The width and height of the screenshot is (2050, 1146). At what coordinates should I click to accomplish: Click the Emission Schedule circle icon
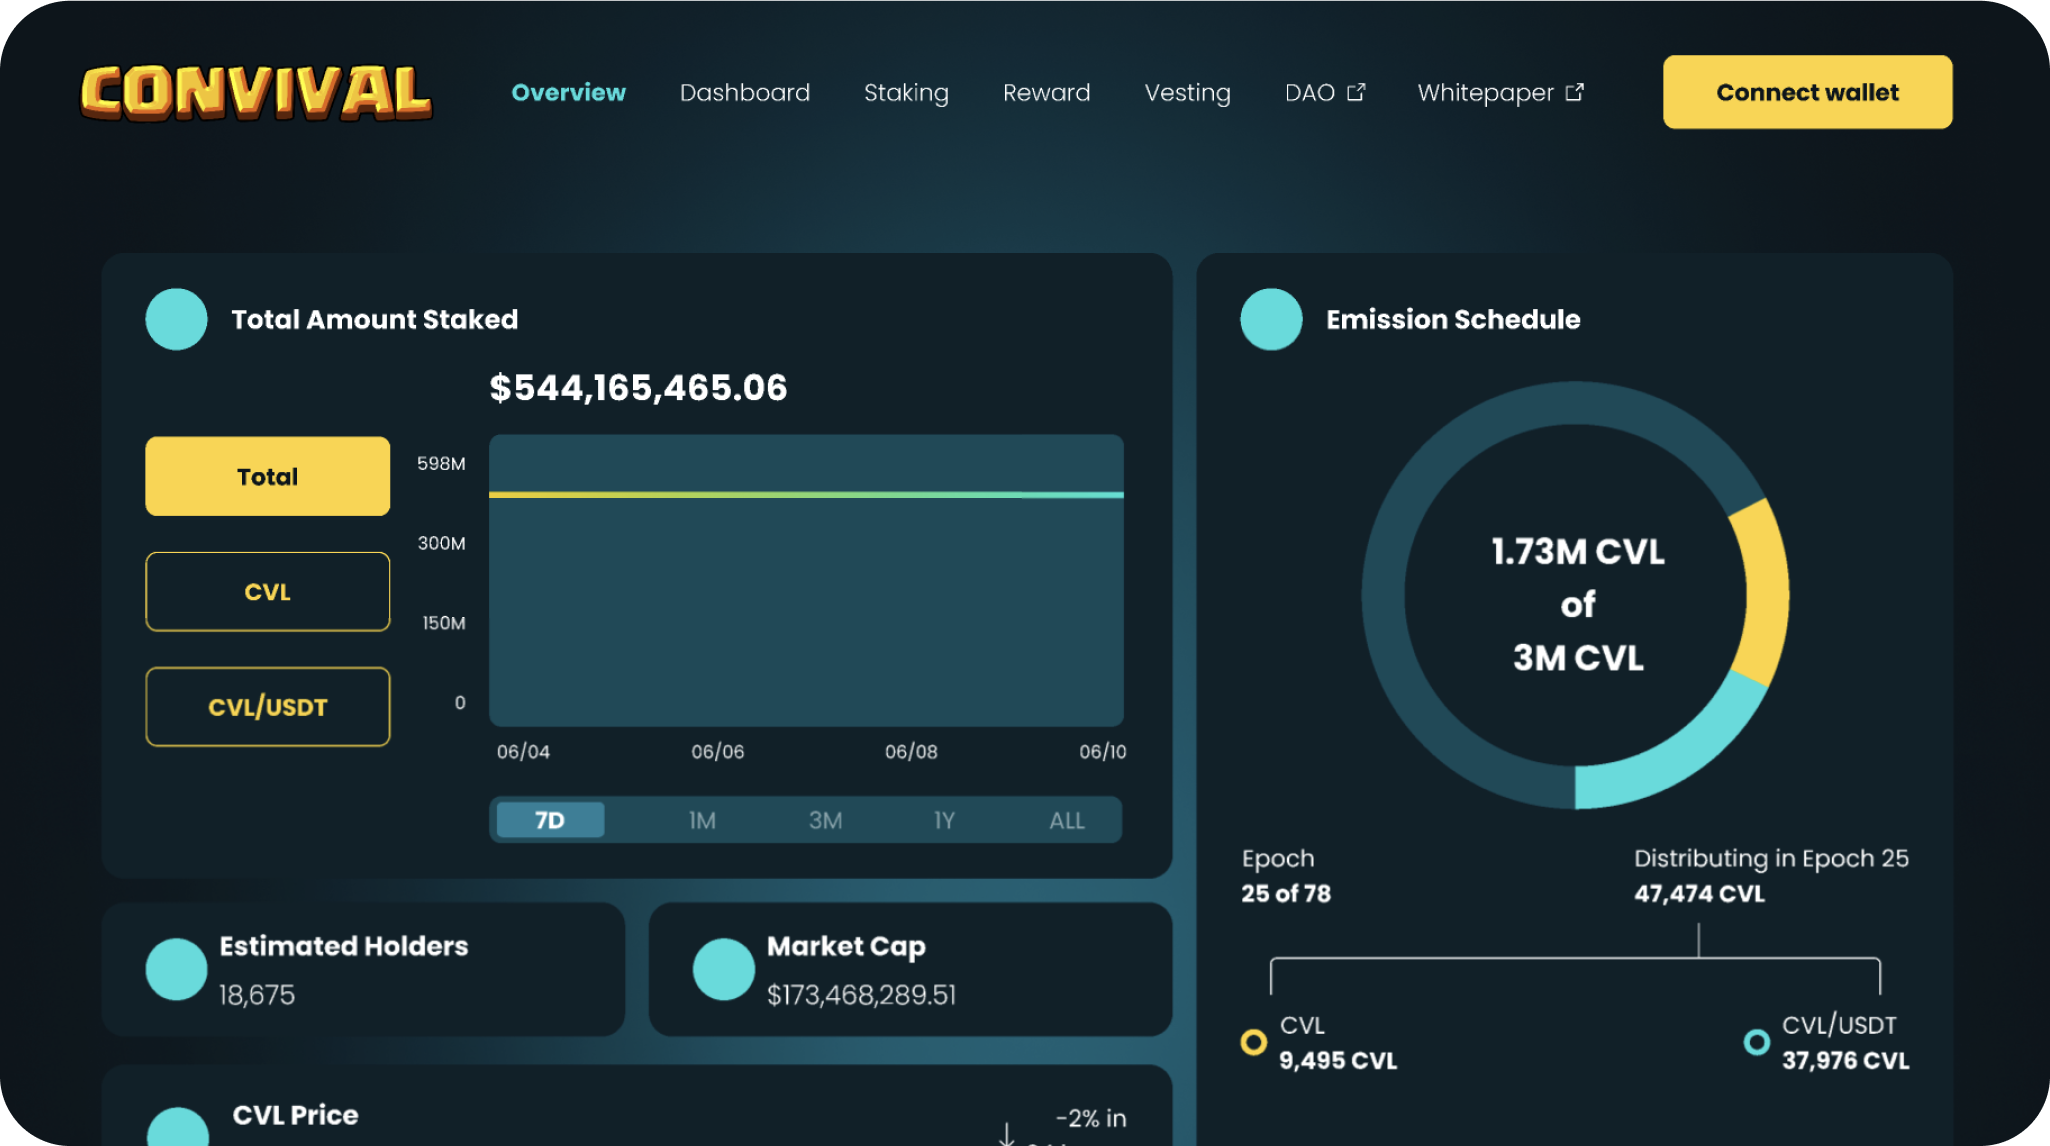[x=1271, y=319]
